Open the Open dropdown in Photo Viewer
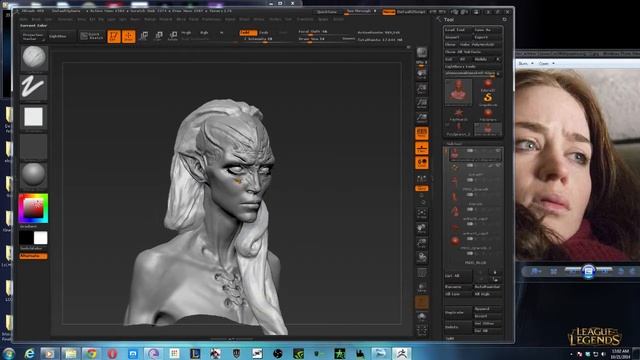Viewport: 640px width, 360px height. pyautogui.click(x=546, y=64)
